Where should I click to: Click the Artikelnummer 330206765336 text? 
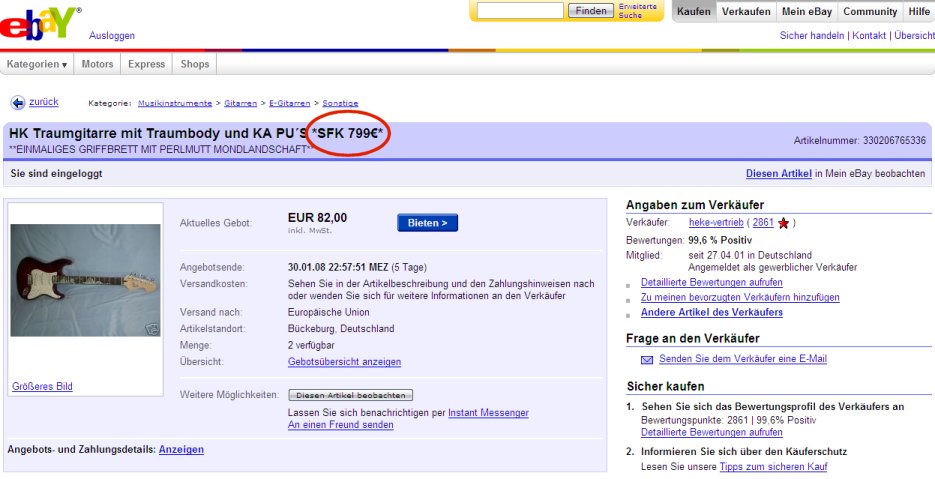(x=859, y=141)
